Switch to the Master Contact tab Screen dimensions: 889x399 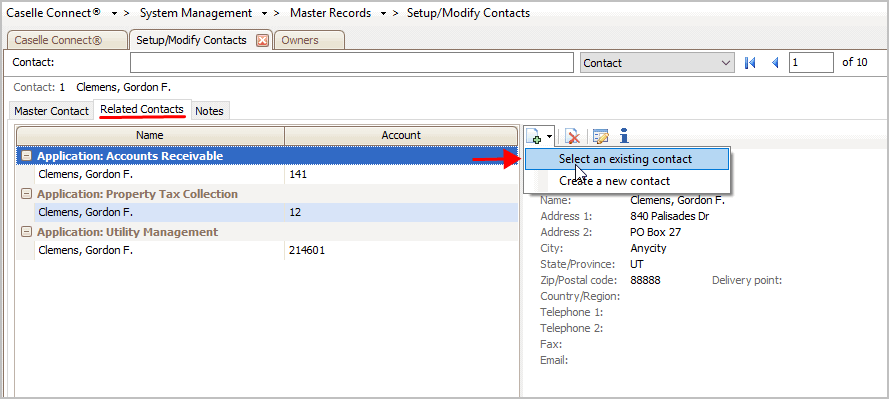pyautogui.click(x=52, y=111)
